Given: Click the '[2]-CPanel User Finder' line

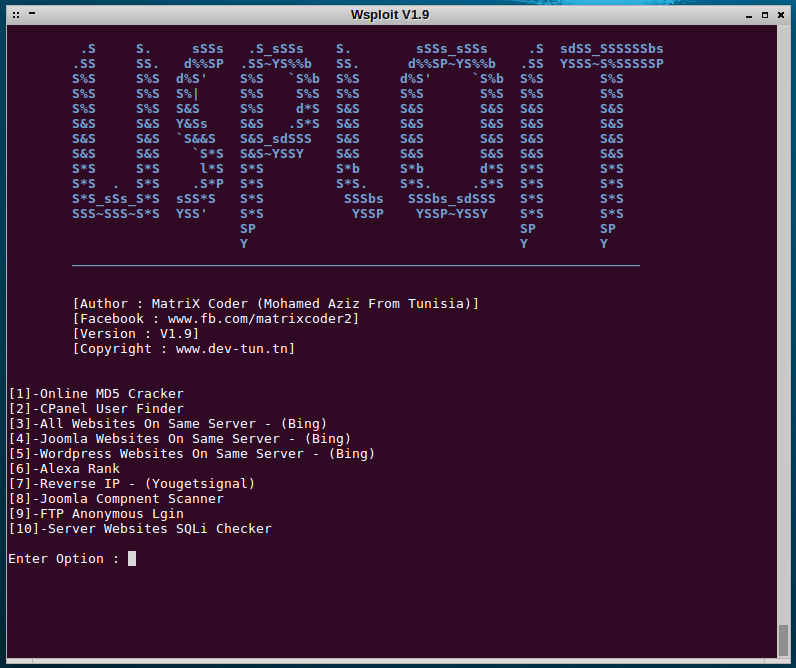Looking at the screenshot, I should [96, 409].
